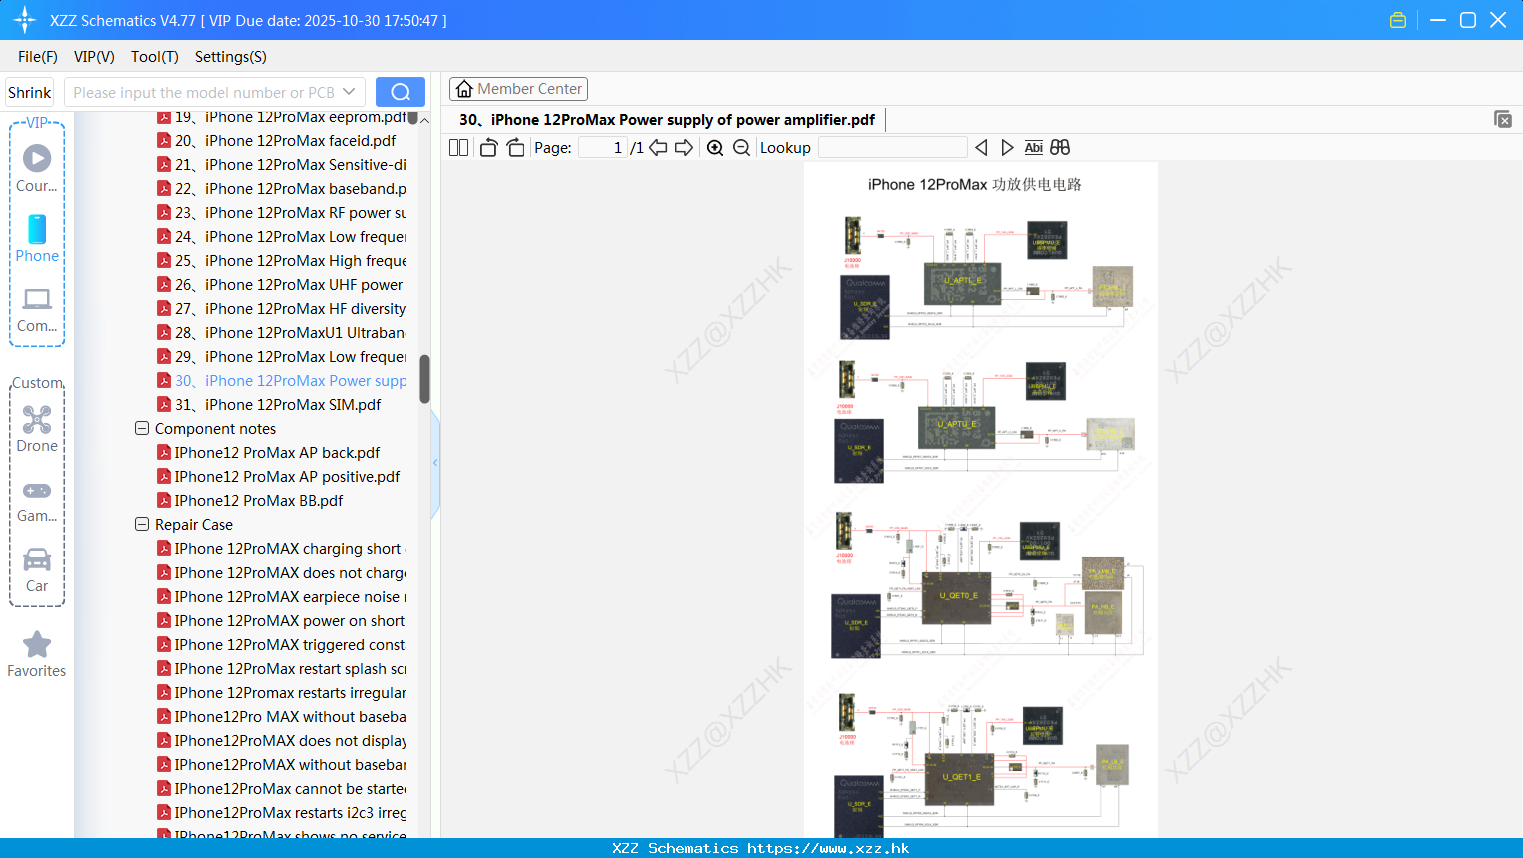This screenshot has width=1523, height=858.
Task: Toggle the Abi whole-word match icon
Action: pos(1033,148)
